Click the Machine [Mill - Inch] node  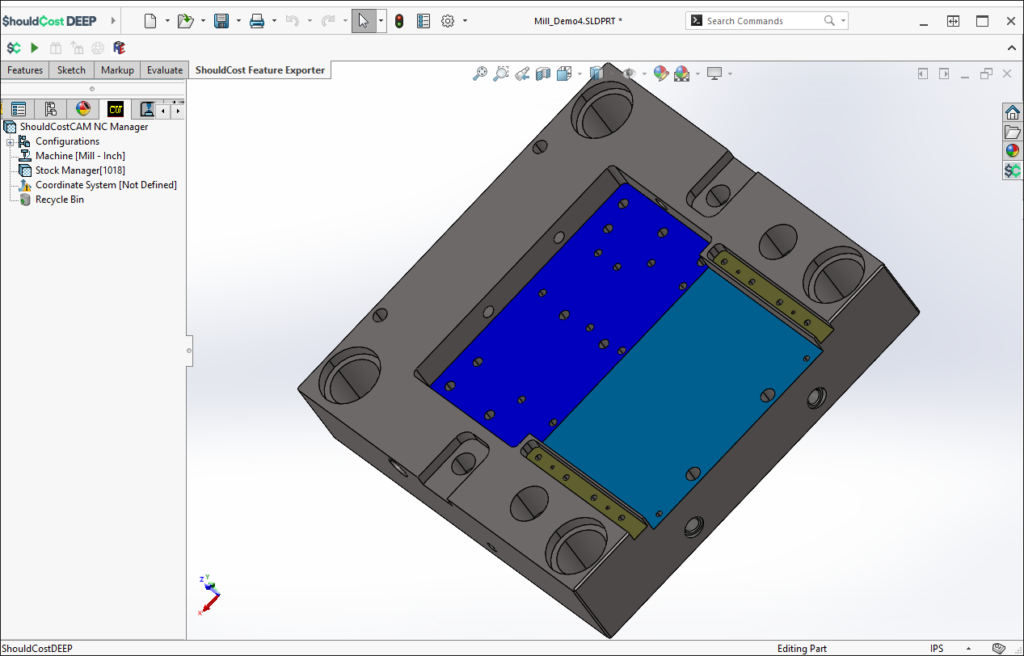pyautogui.click(x=80, y=155)
